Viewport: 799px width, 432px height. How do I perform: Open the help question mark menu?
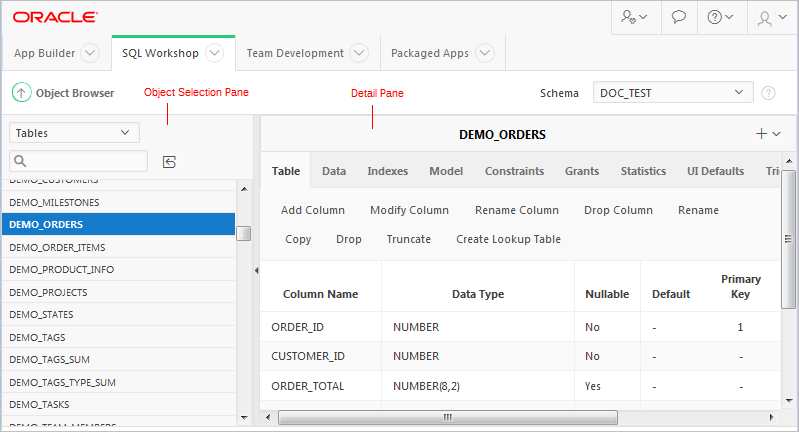coord(720,17)
